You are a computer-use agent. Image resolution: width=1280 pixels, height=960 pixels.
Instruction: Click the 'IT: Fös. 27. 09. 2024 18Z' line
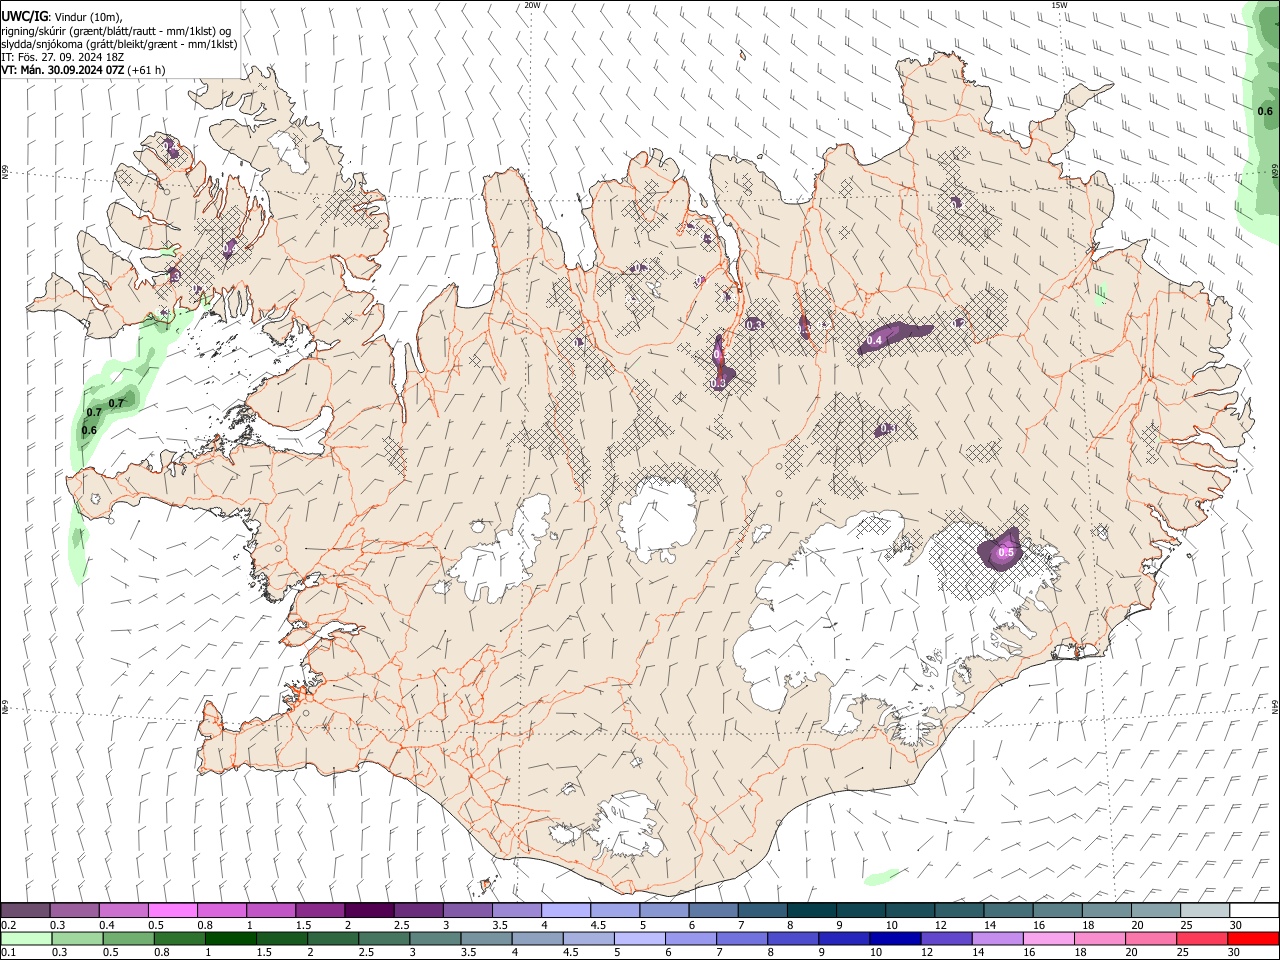point(62,57)
